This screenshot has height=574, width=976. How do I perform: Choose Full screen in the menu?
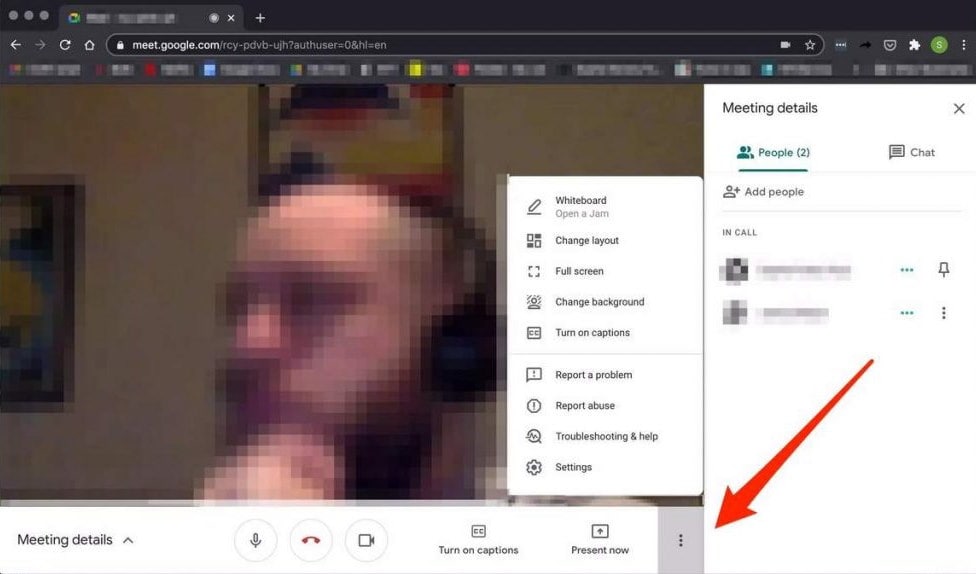tap(604, 271)
